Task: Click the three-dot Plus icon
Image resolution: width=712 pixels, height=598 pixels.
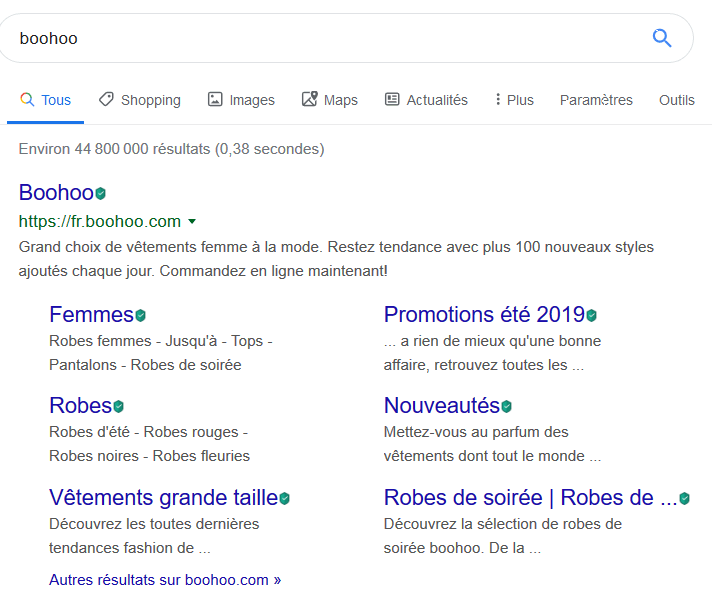Action: 498,99
